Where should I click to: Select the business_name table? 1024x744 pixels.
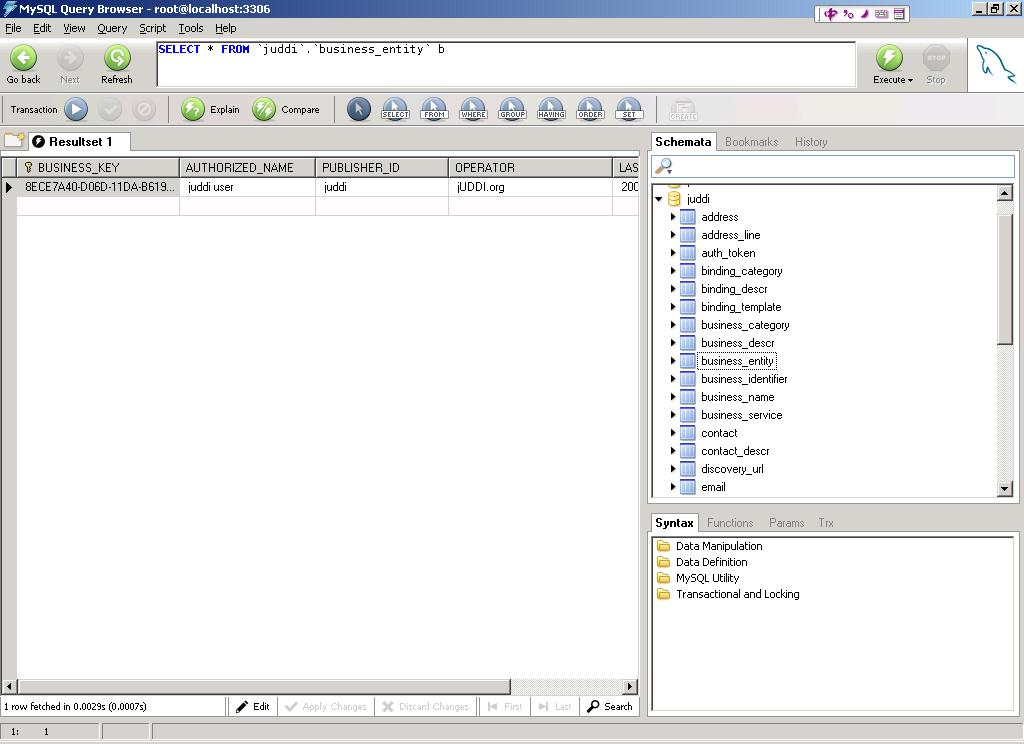(x=737, y=397)
